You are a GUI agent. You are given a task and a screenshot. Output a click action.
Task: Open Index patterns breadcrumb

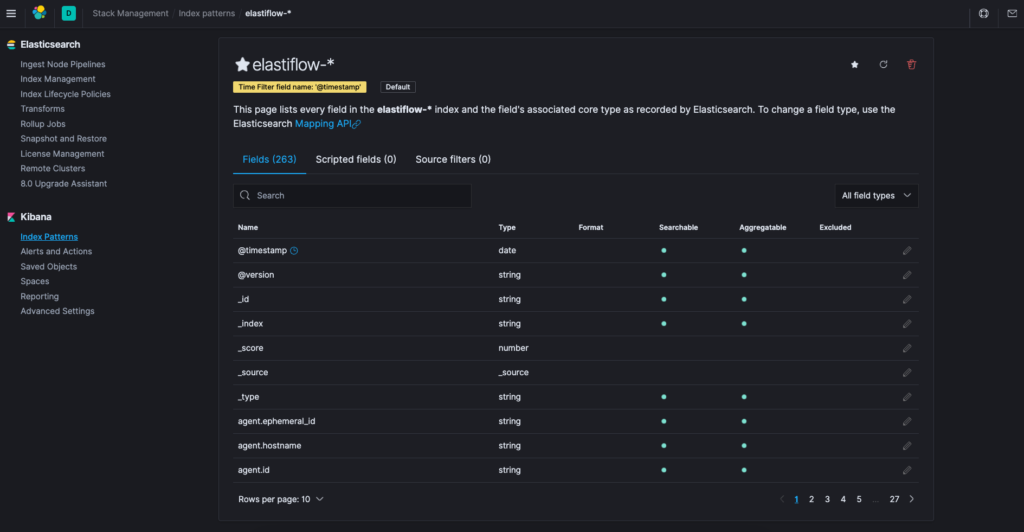click(206, 13)
